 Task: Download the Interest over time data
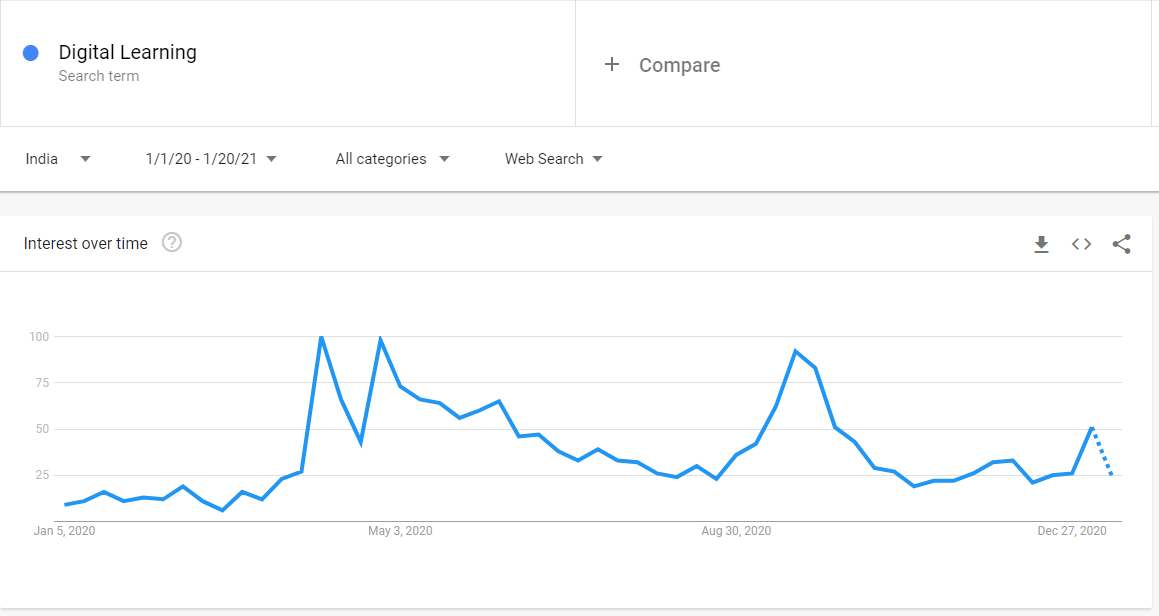point(1041,244)
